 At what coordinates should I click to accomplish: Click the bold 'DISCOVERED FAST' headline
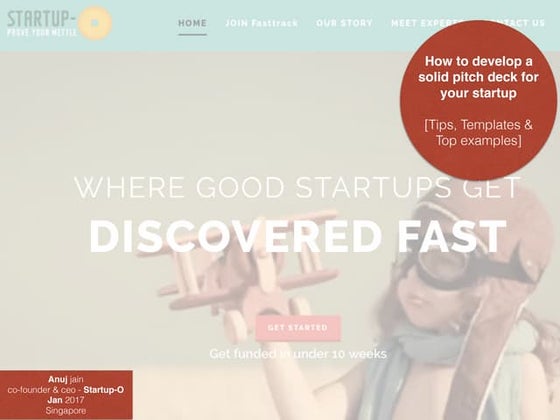298,236
